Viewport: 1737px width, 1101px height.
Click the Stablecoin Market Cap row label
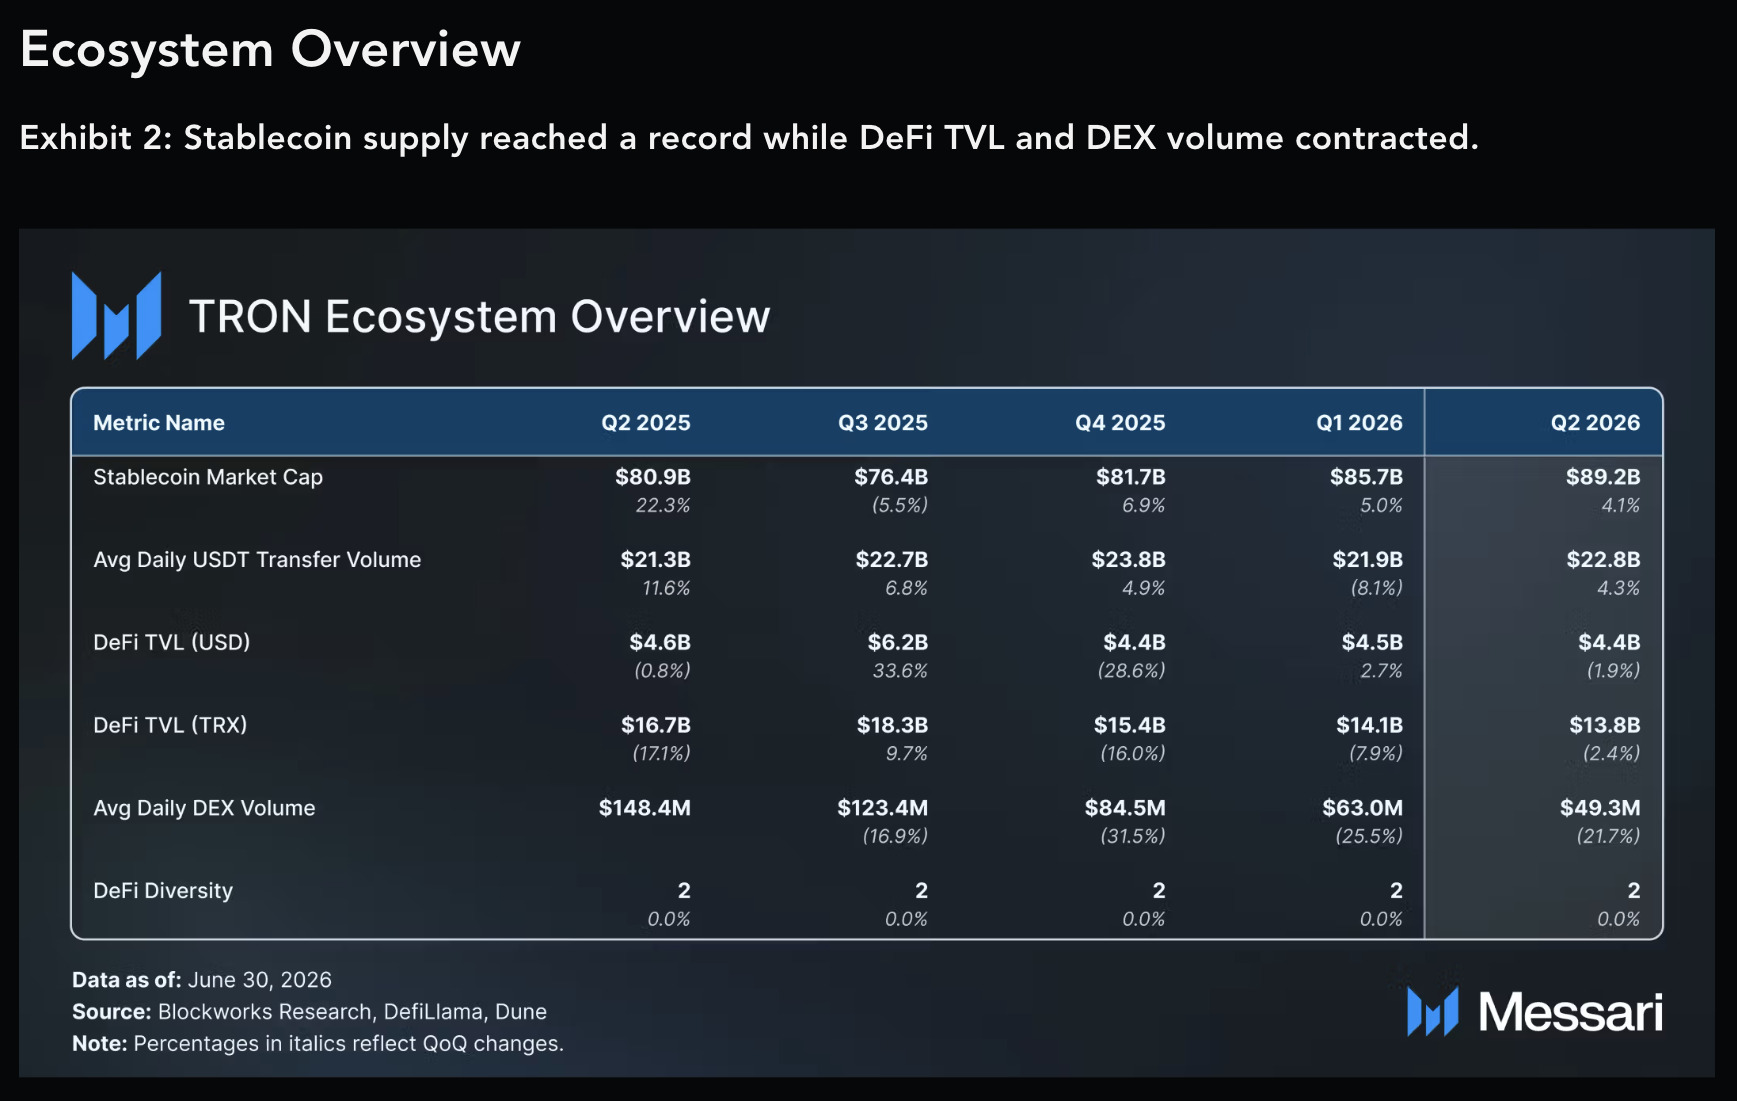[208, 477]
